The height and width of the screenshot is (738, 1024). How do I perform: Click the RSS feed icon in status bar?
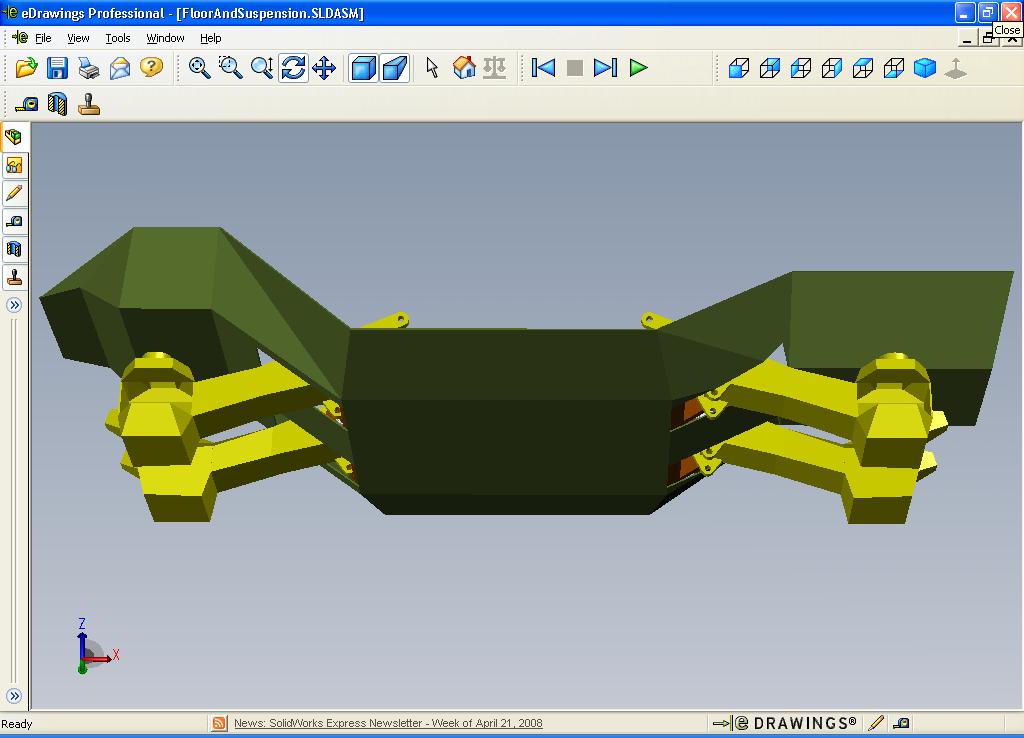[219, 723]
